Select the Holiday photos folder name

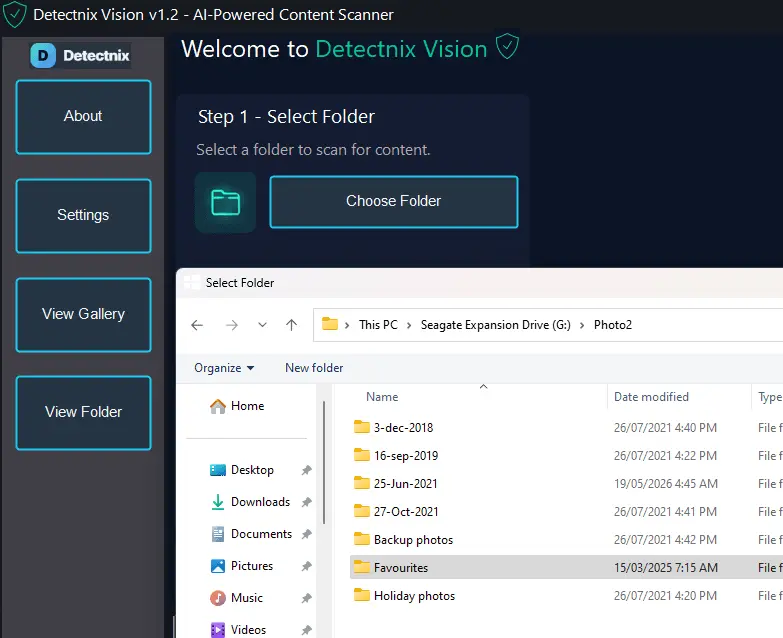tap(414, 596)
